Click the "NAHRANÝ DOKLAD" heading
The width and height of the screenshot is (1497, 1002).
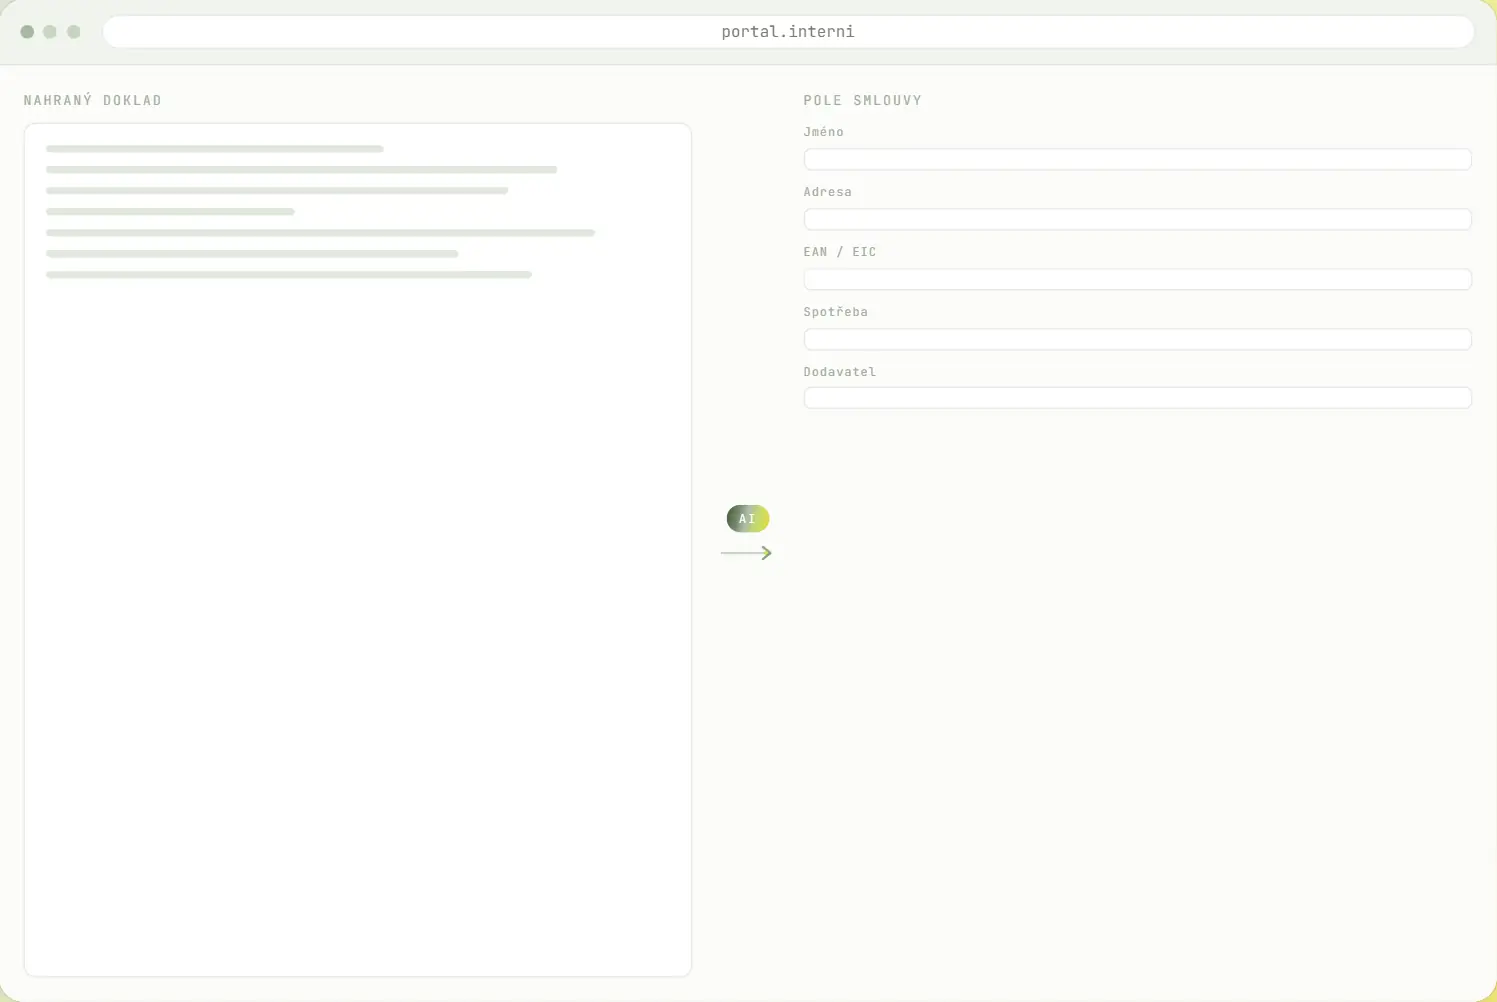coord(93,100)
